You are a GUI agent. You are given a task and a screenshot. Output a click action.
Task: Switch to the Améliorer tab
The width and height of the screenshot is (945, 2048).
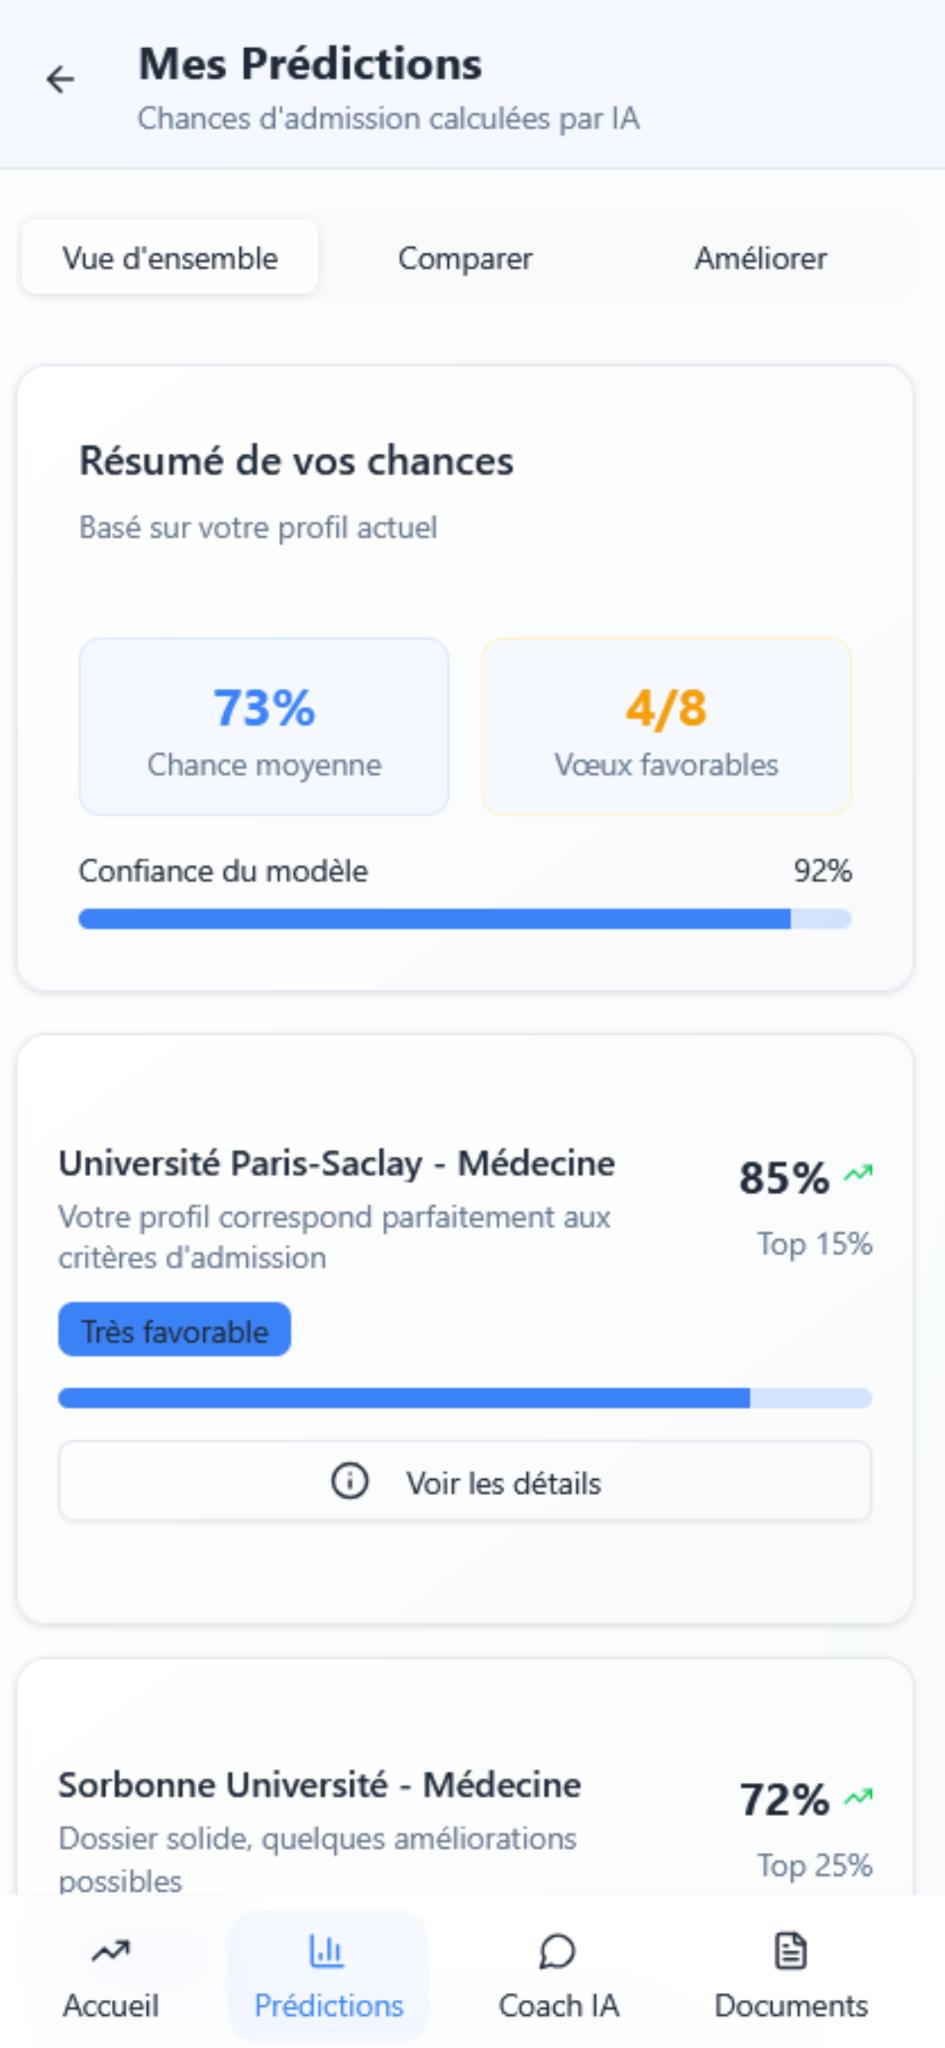760,258
